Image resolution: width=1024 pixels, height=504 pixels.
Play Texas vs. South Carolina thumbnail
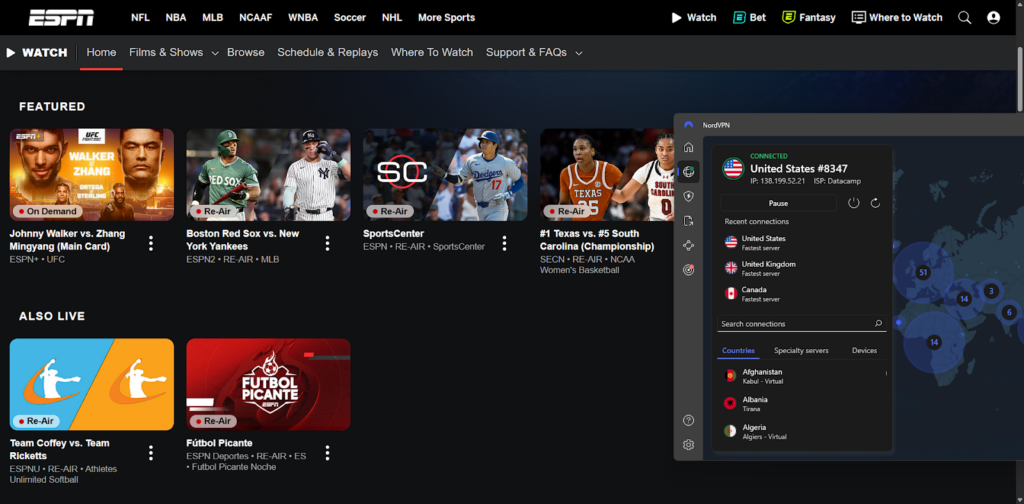(x=607, y=174)
